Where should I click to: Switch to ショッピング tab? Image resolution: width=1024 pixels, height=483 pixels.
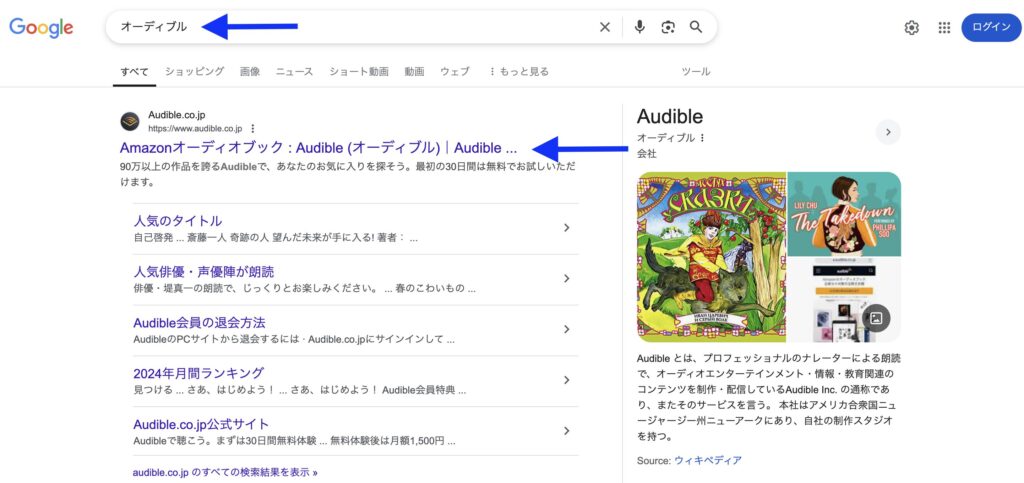(x=195, y=72)
